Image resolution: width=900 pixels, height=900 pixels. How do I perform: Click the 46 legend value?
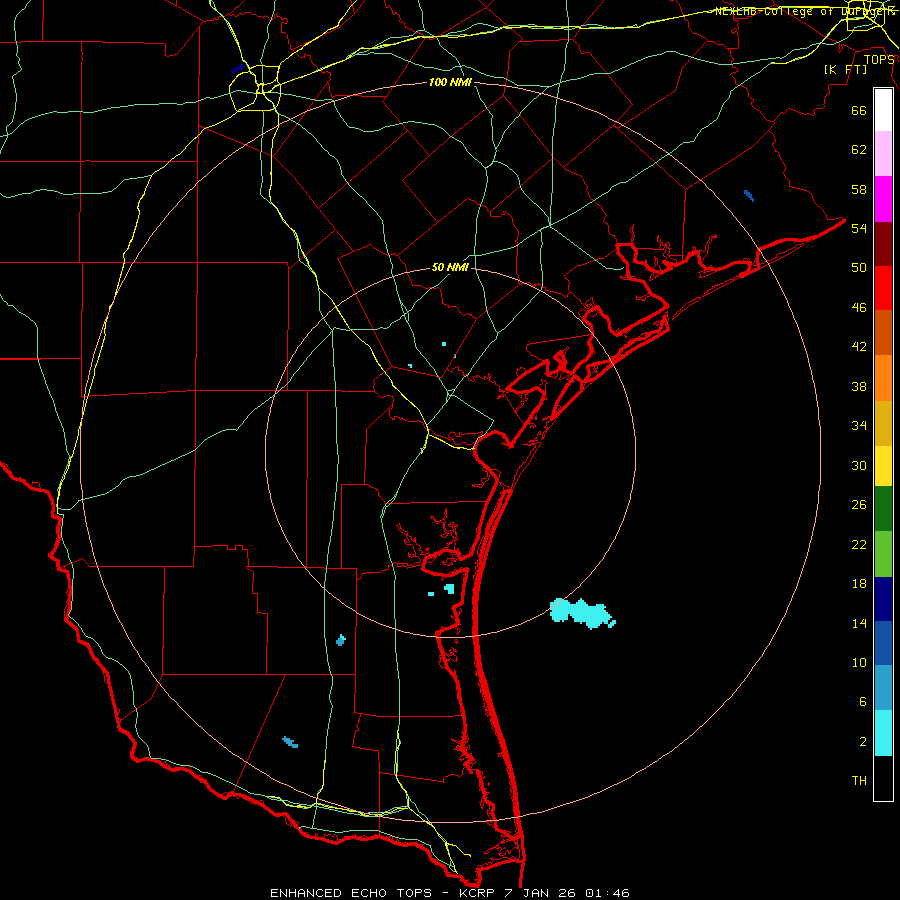click(x=859, y=307)
